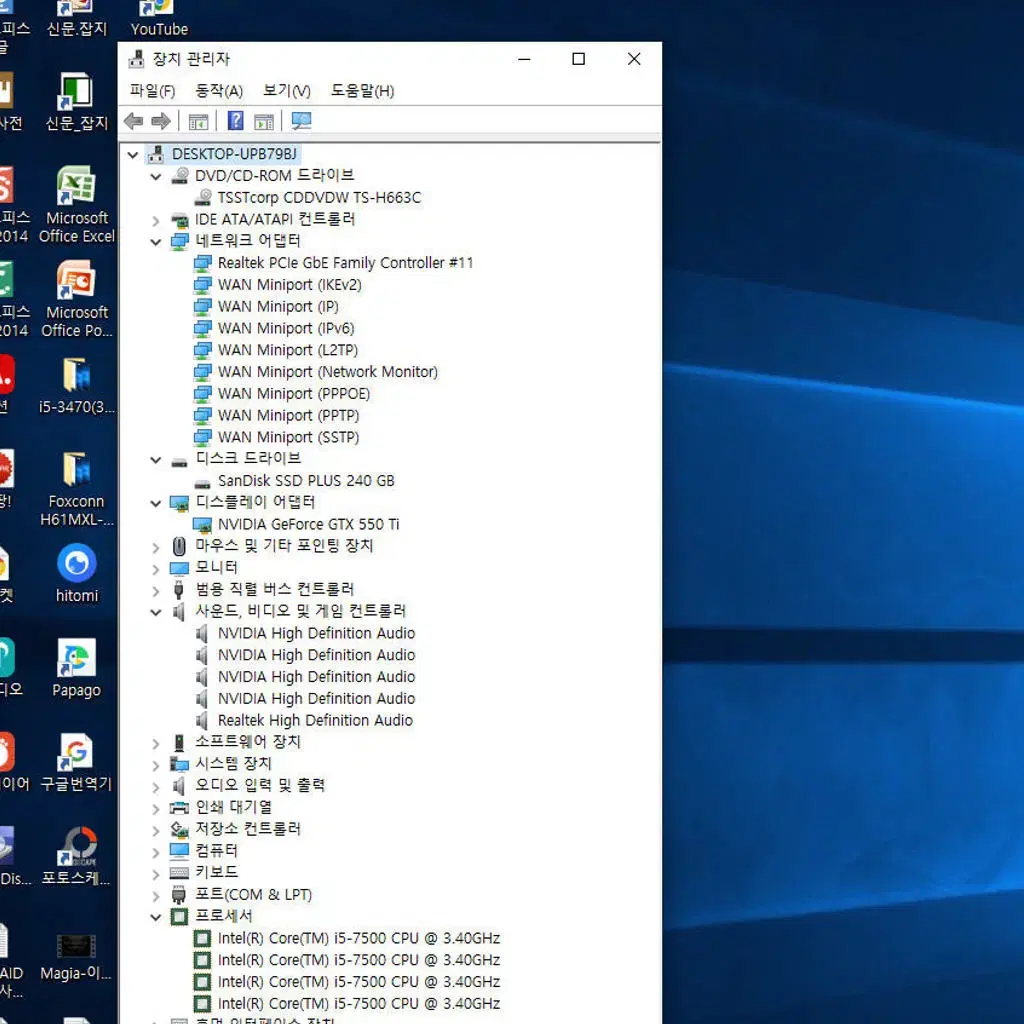The width and height of the screenshot is (1024, 1024).
Task: Click the USB icon for 범용 직렬 버스 컨트롤러
Action: click(179, 590)
